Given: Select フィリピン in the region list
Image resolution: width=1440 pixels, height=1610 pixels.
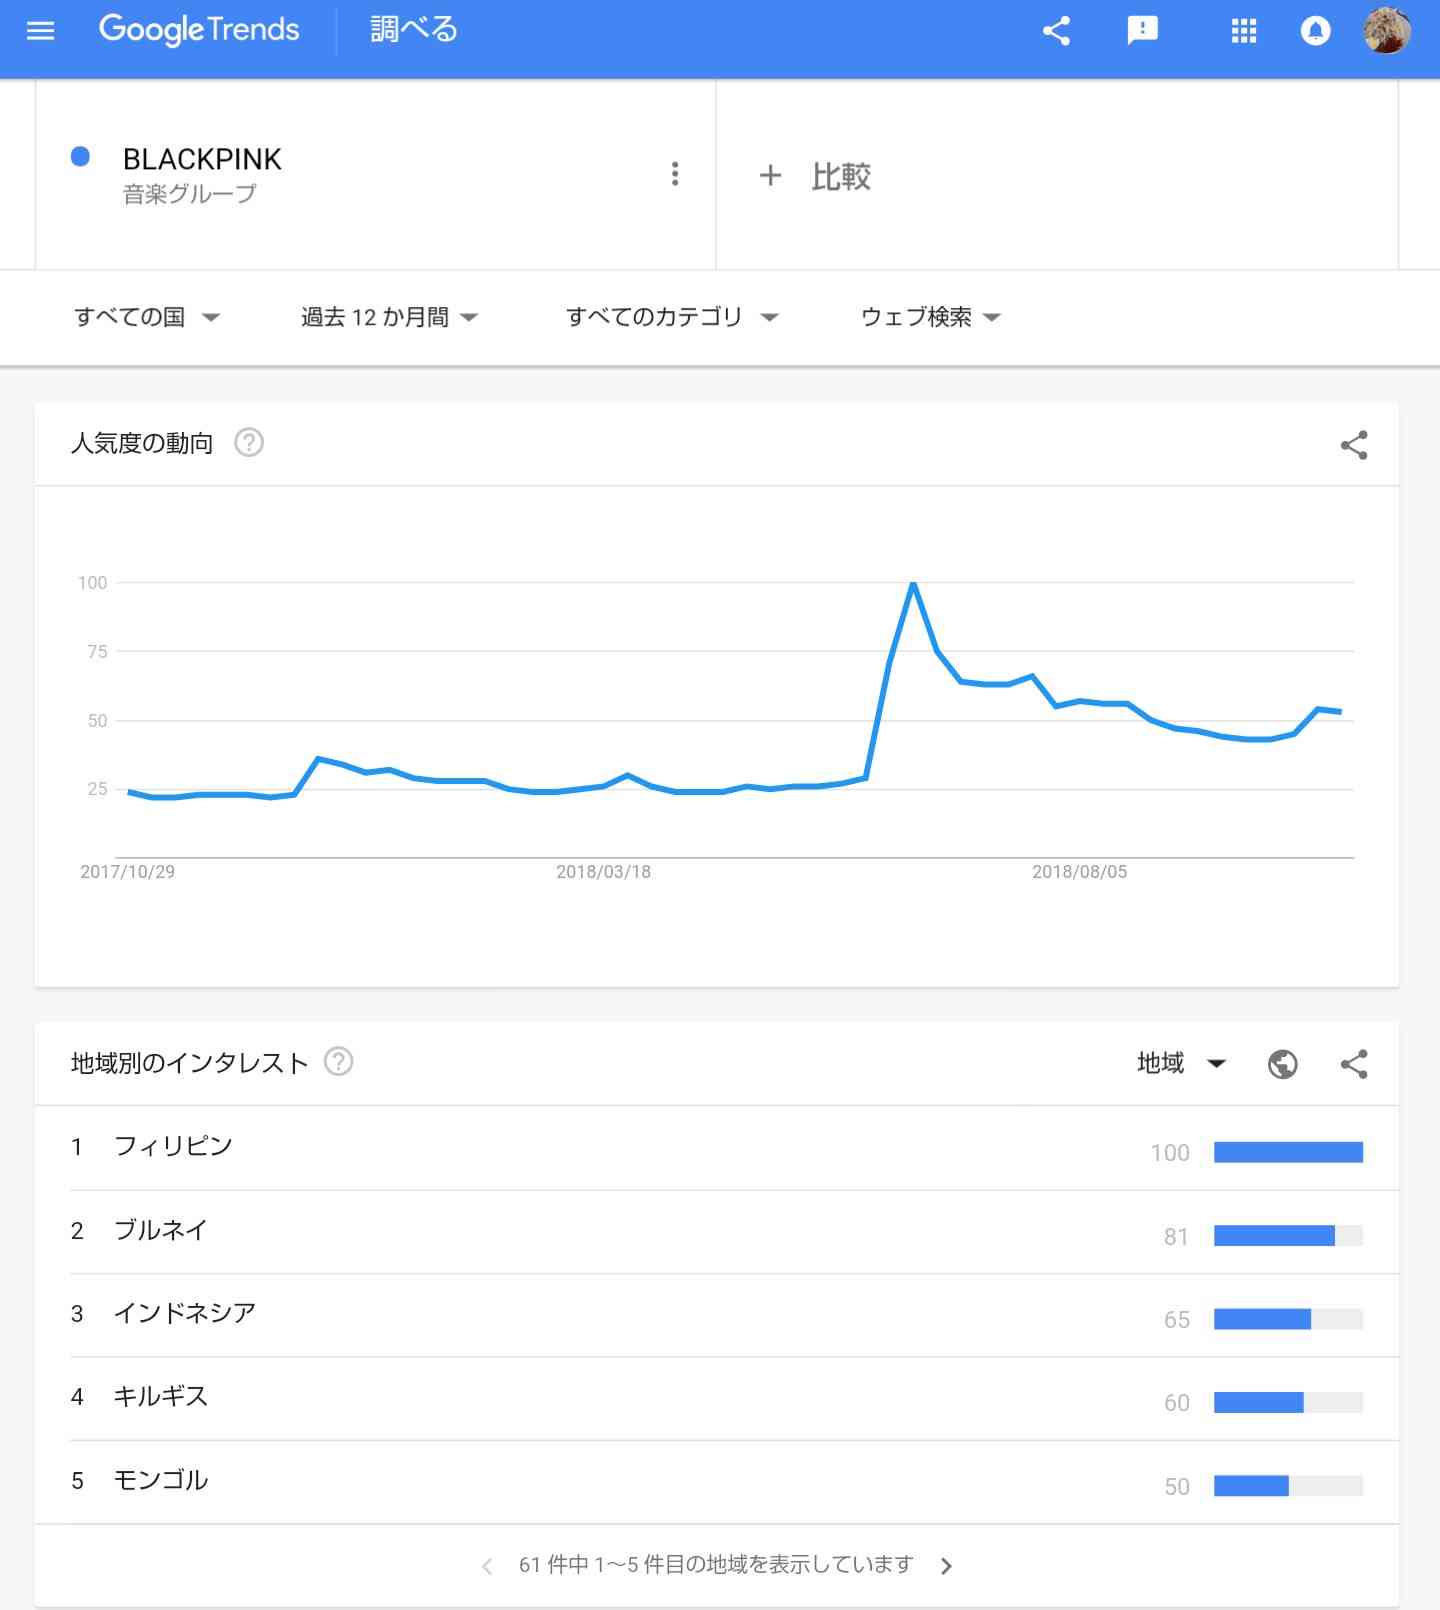Looking at the screenshot, I should (717, 1148).
